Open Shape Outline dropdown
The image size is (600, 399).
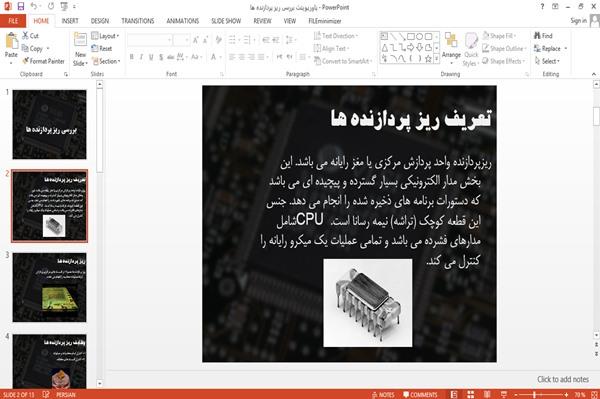point(505,49)
